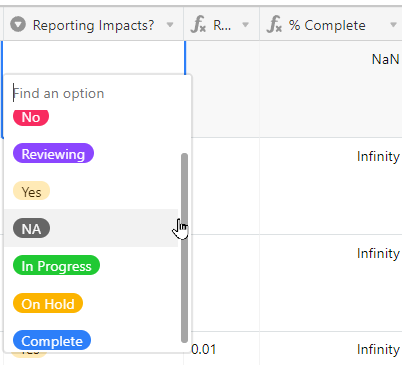Click the formula icon beside % Complete
The width and height of the screenshot is (402, 365).
pyautogui.click(x=274, y=25)
